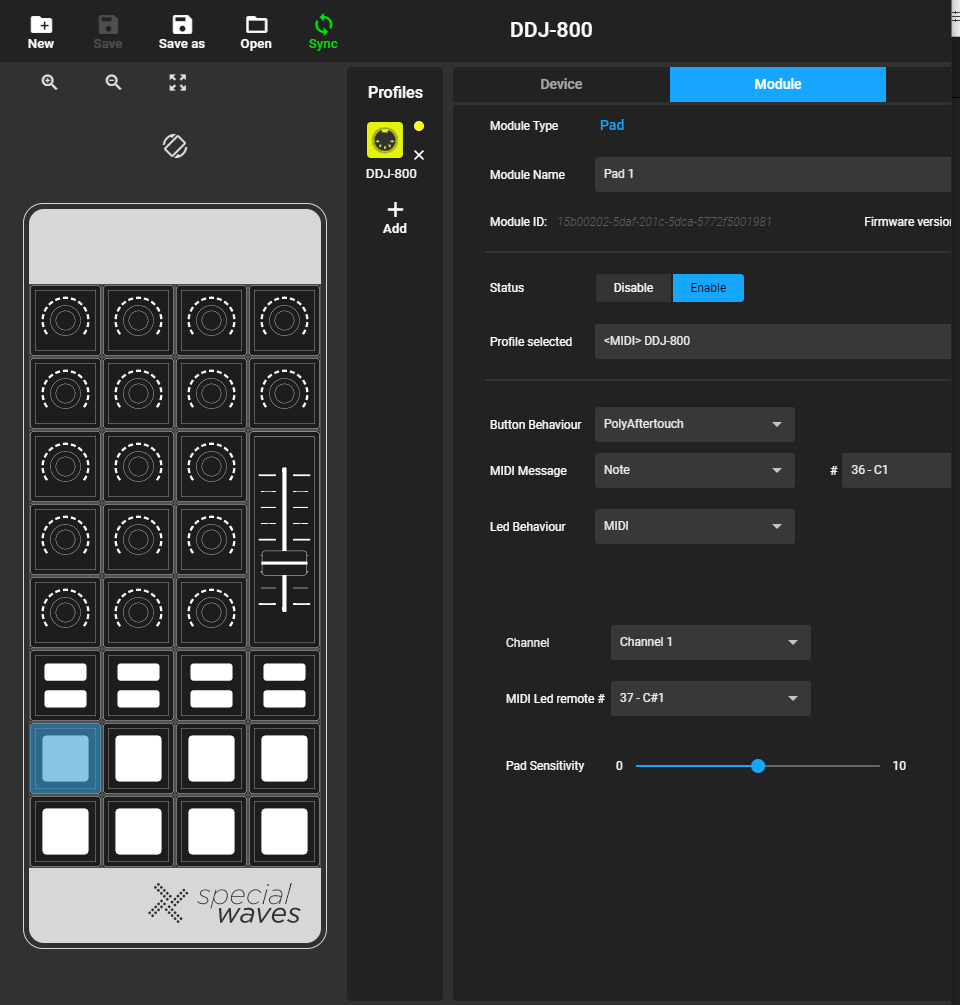Open the MIDI Message dropdown
The image size is (960, 1005).
(x=694, y=470)
